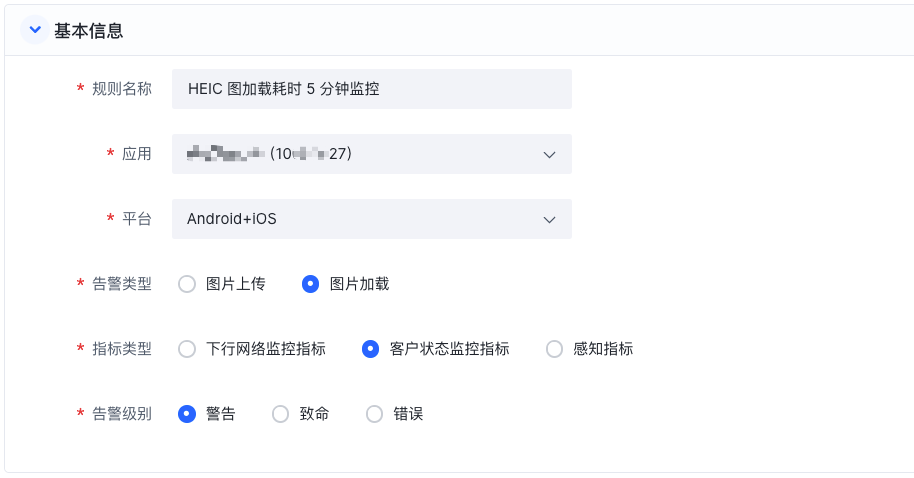The height and width of the screenshot is (478, 914).
Task: Select 图片加载 alert type
Action: pos(311,284)
